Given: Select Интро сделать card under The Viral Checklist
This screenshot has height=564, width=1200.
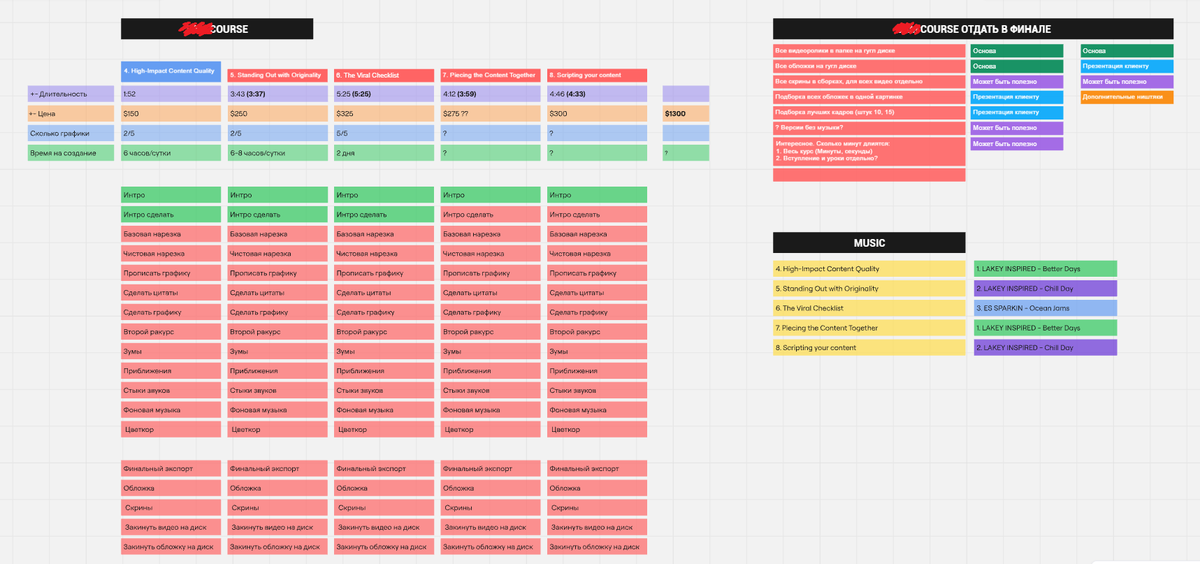Looking at the screenshot, I should tap(384, 215).
